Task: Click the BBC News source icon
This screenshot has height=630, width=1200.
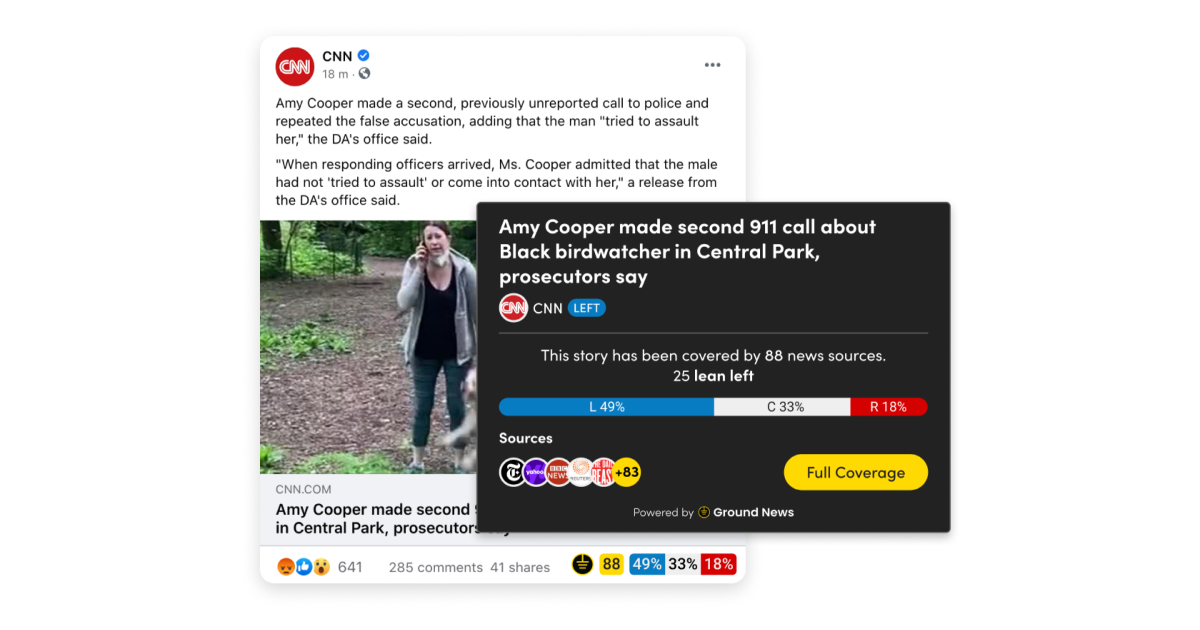Action: coord(558,473)
